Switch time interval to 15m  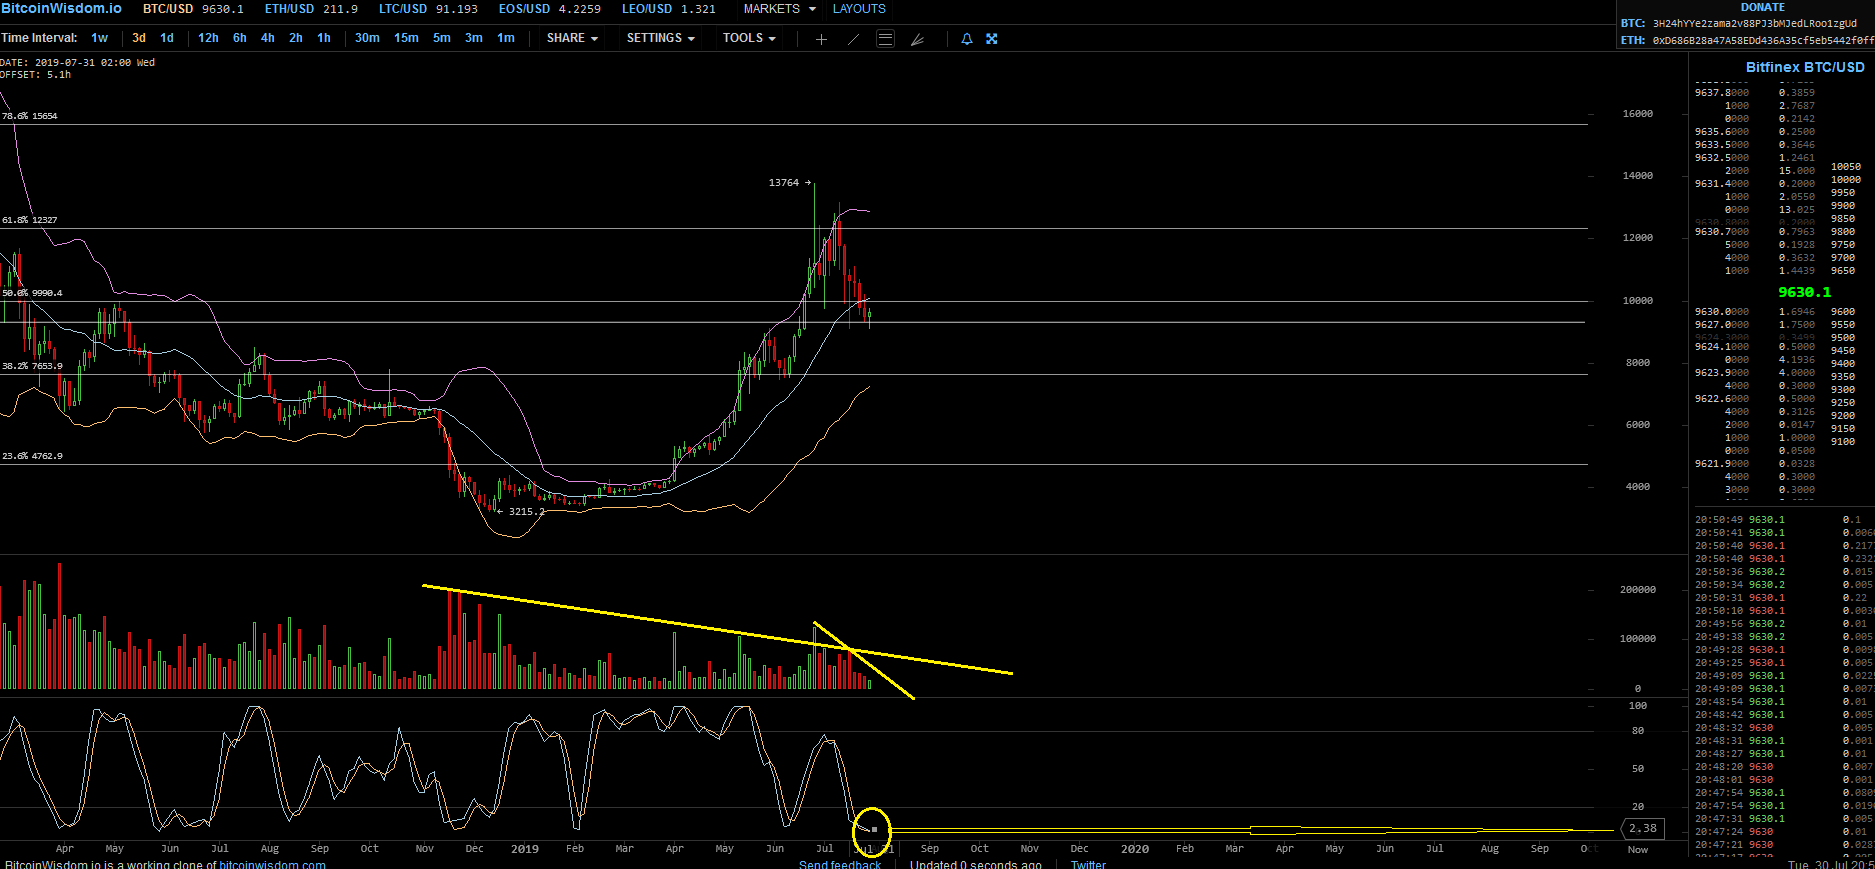coord(406,38)
